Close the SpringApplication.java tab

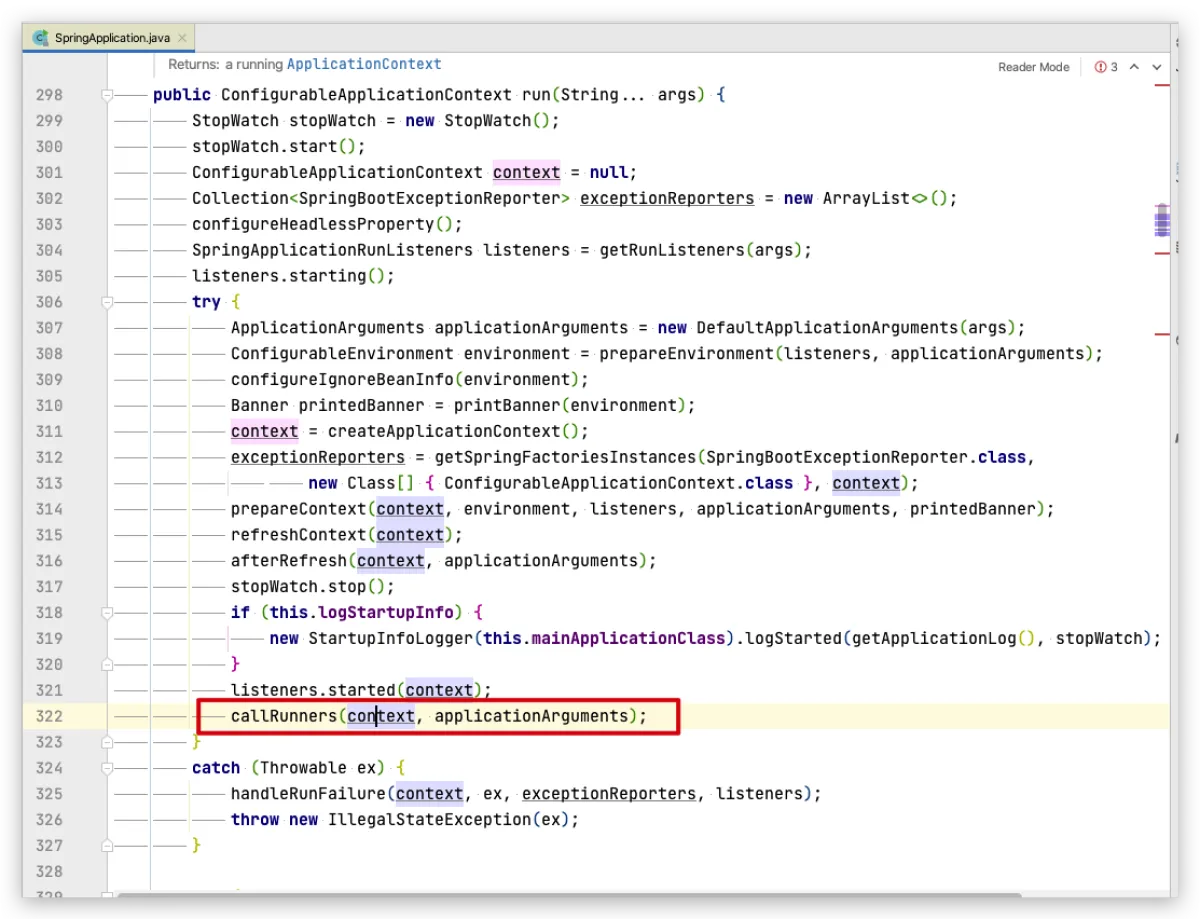[x=180, y=38]
